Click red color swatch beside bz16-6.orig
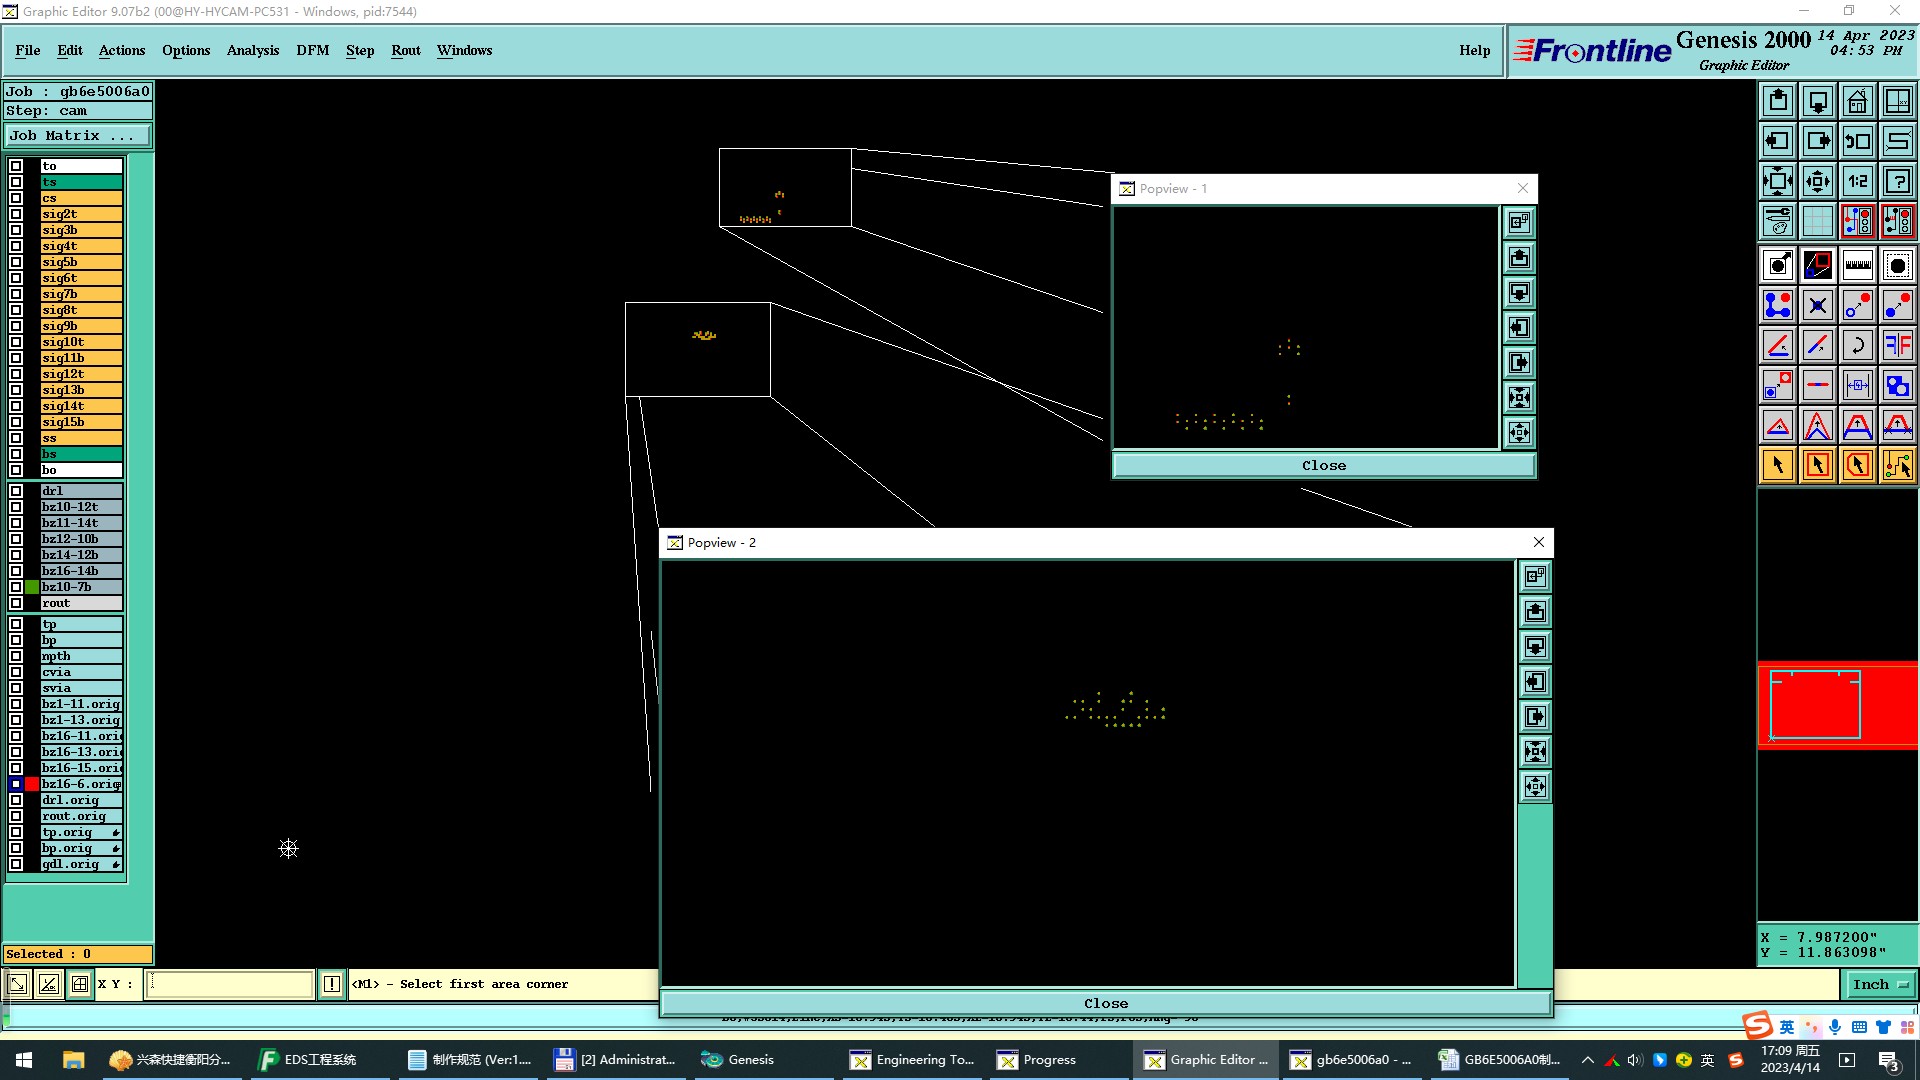The image size is (1920, 1080). [32, 784]
